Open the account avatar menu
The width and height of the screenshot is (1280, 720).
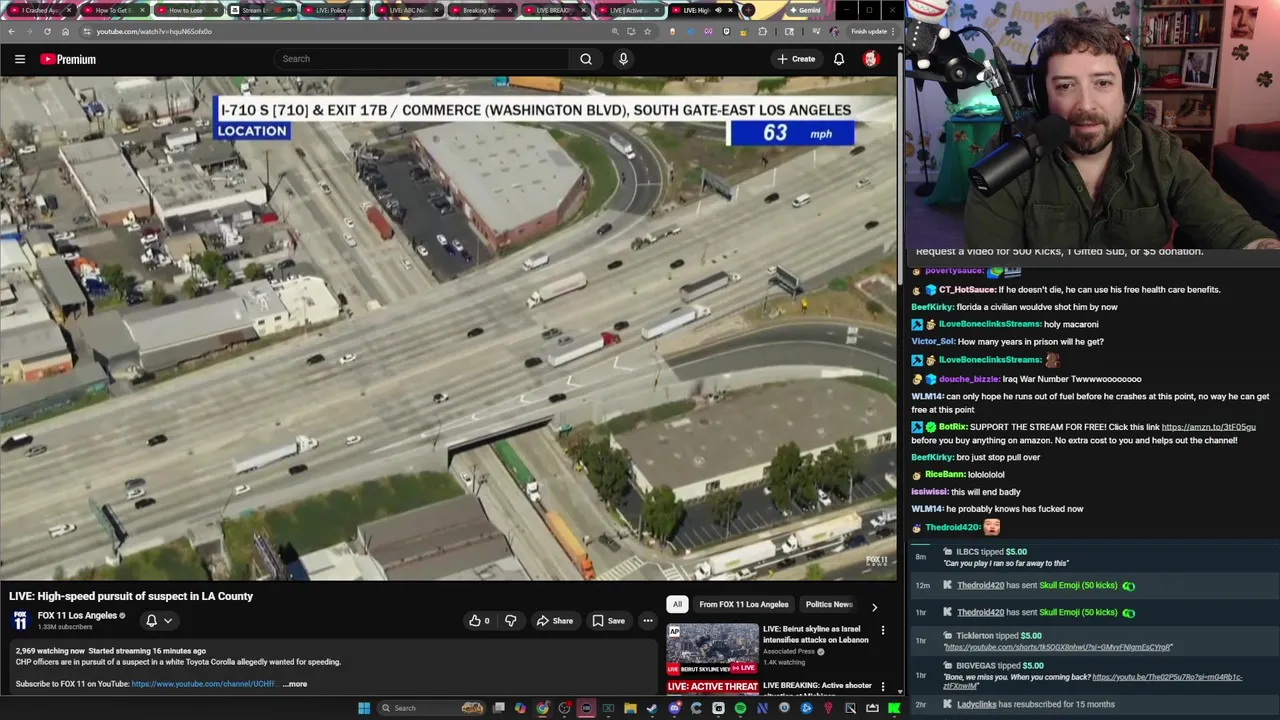(x=871, y=59)
